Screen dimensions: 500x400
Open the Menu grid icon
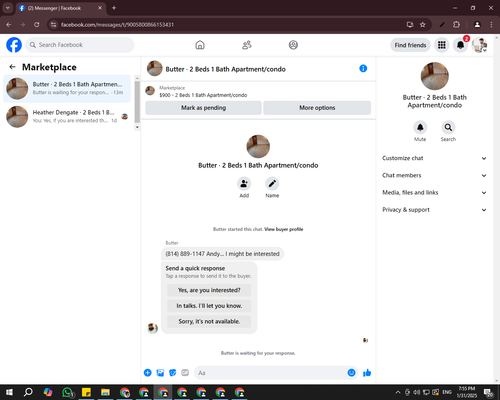click(442, 45)
